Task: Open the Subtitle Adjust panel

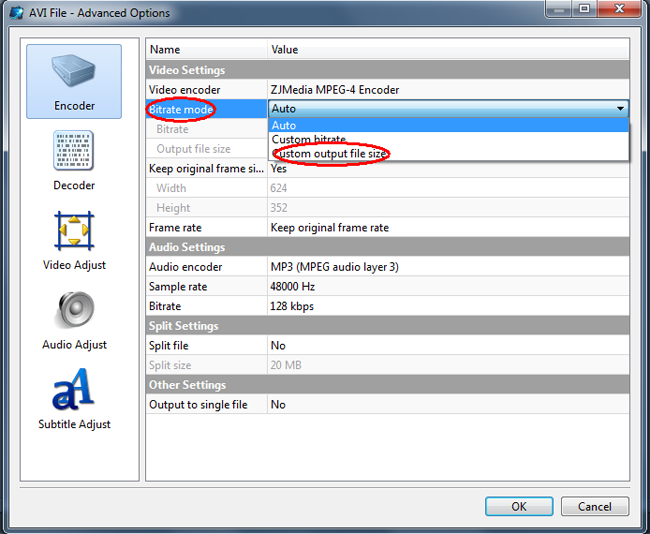Action: pos(74,400)
